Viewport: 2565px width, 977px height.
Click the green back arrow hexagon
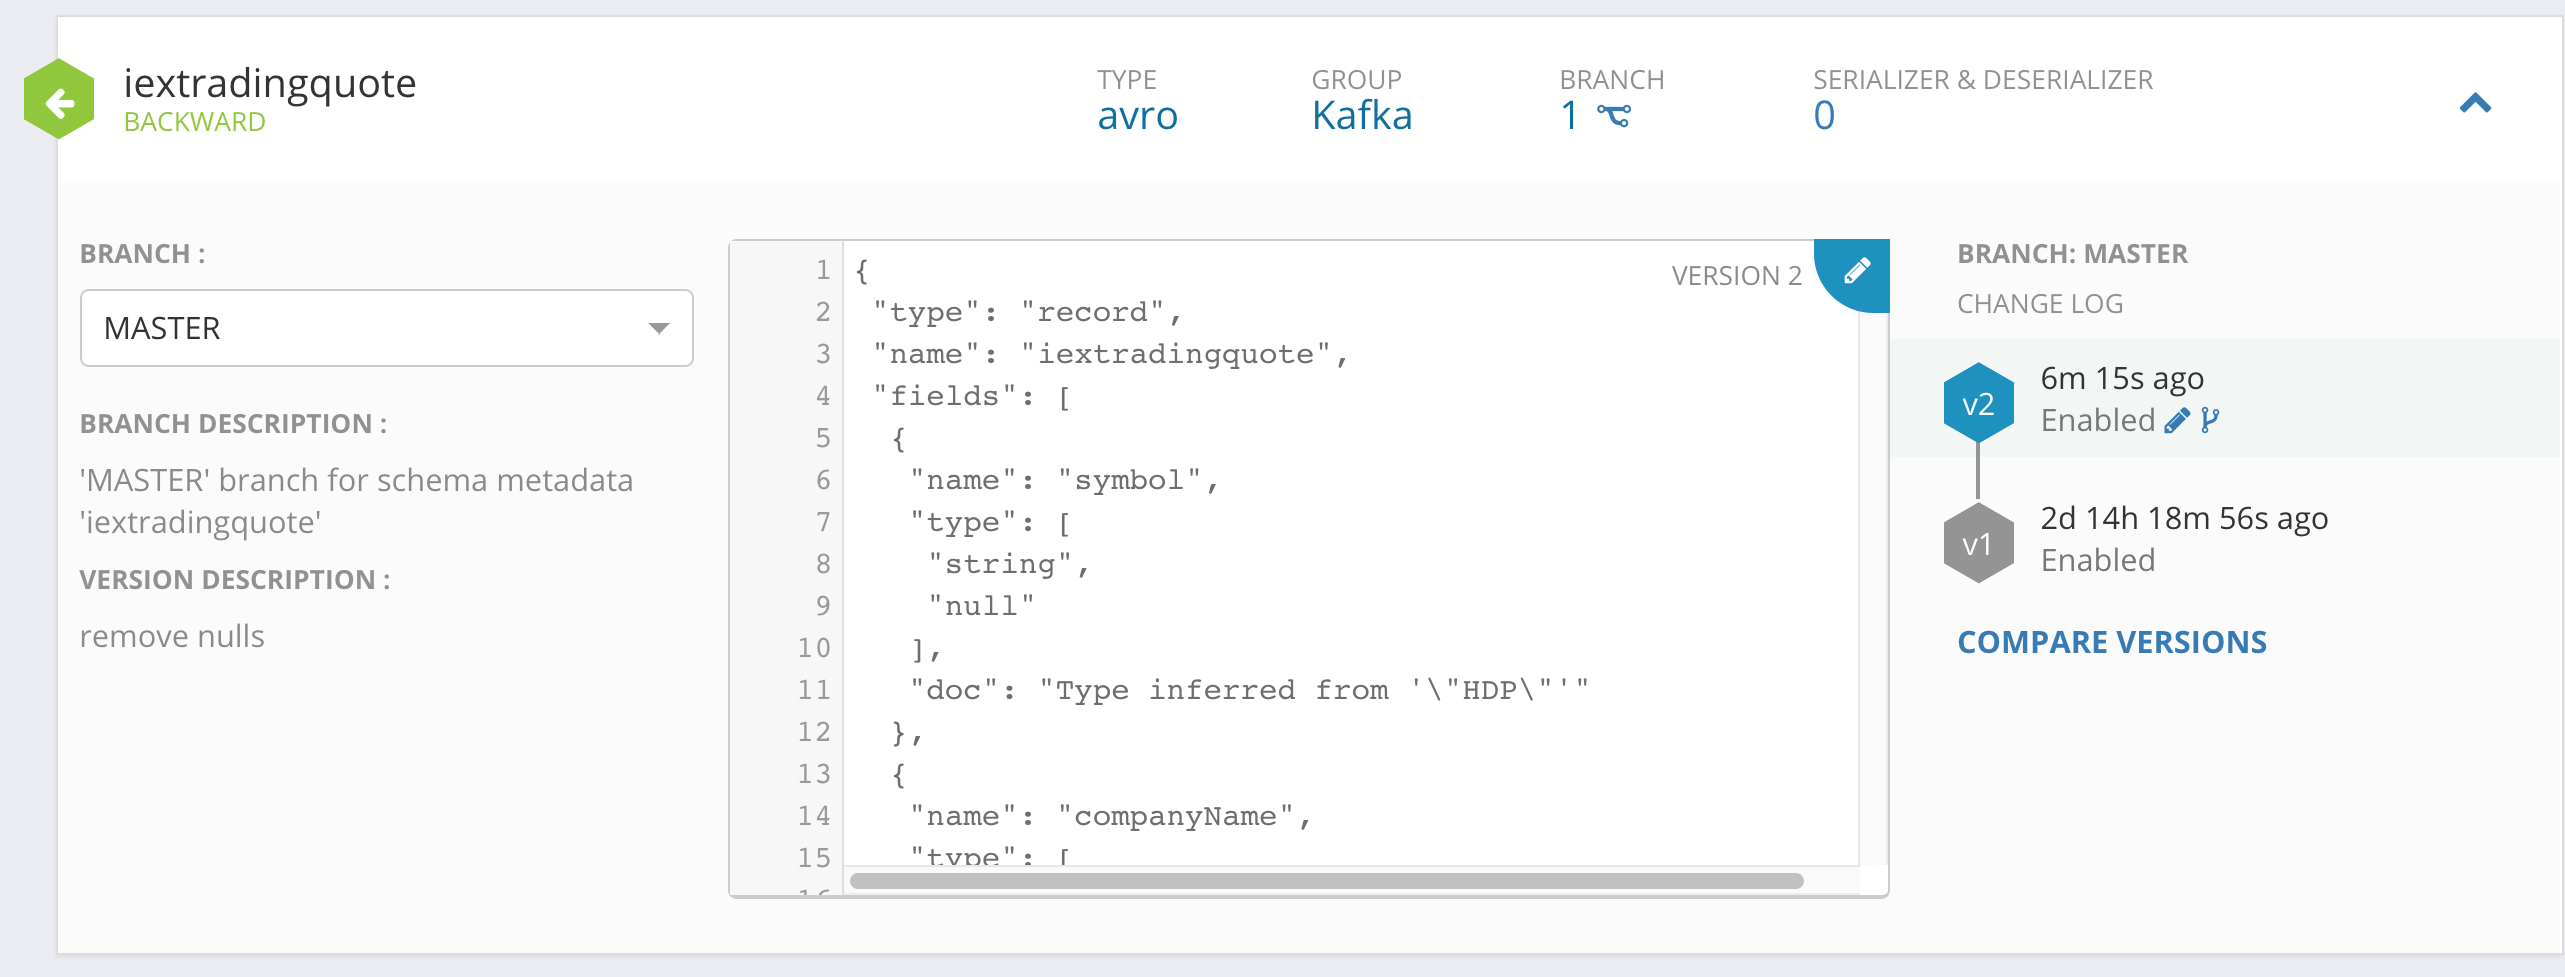[x=59, y=101]
